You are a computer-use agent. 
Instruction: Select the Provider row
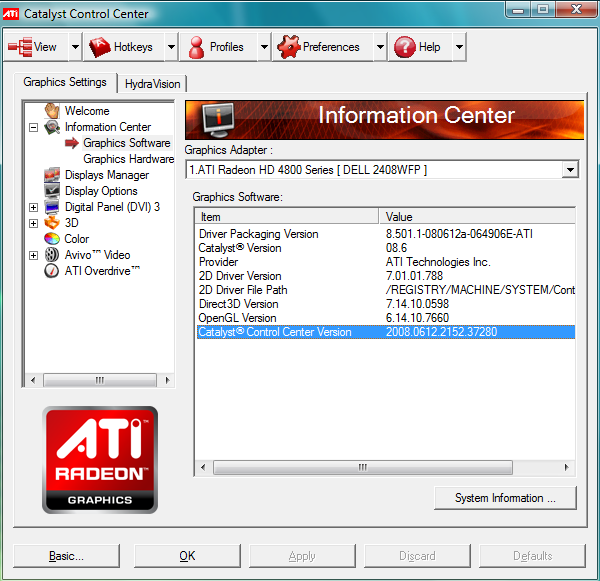[385, 262]
